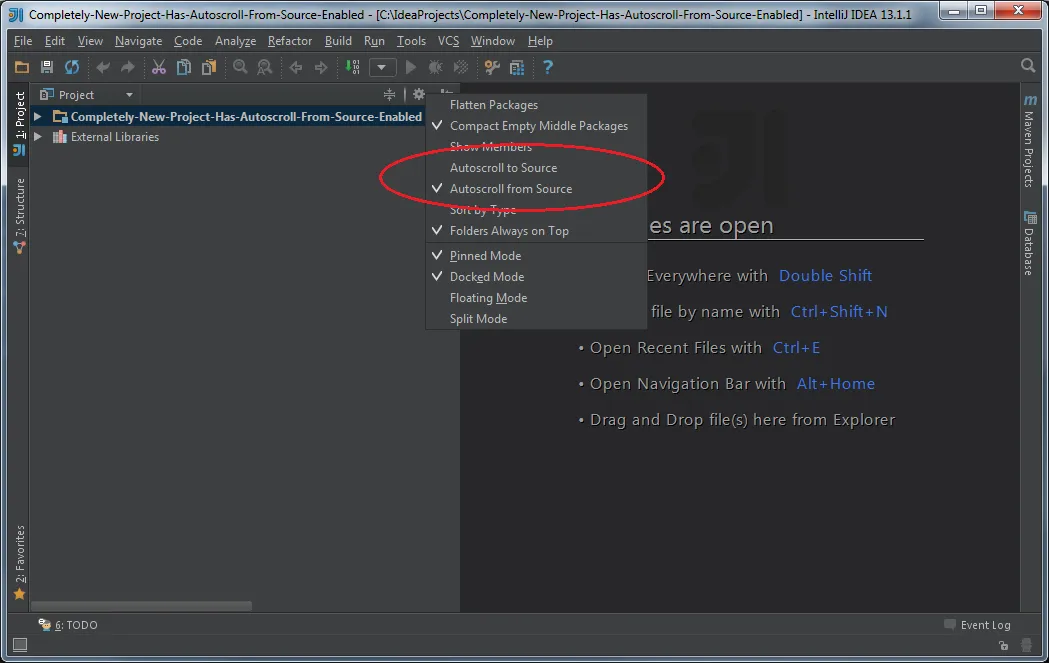Enable Flatten Packages option
This screenshot has width=1049, height=663.
pos(536,105)
